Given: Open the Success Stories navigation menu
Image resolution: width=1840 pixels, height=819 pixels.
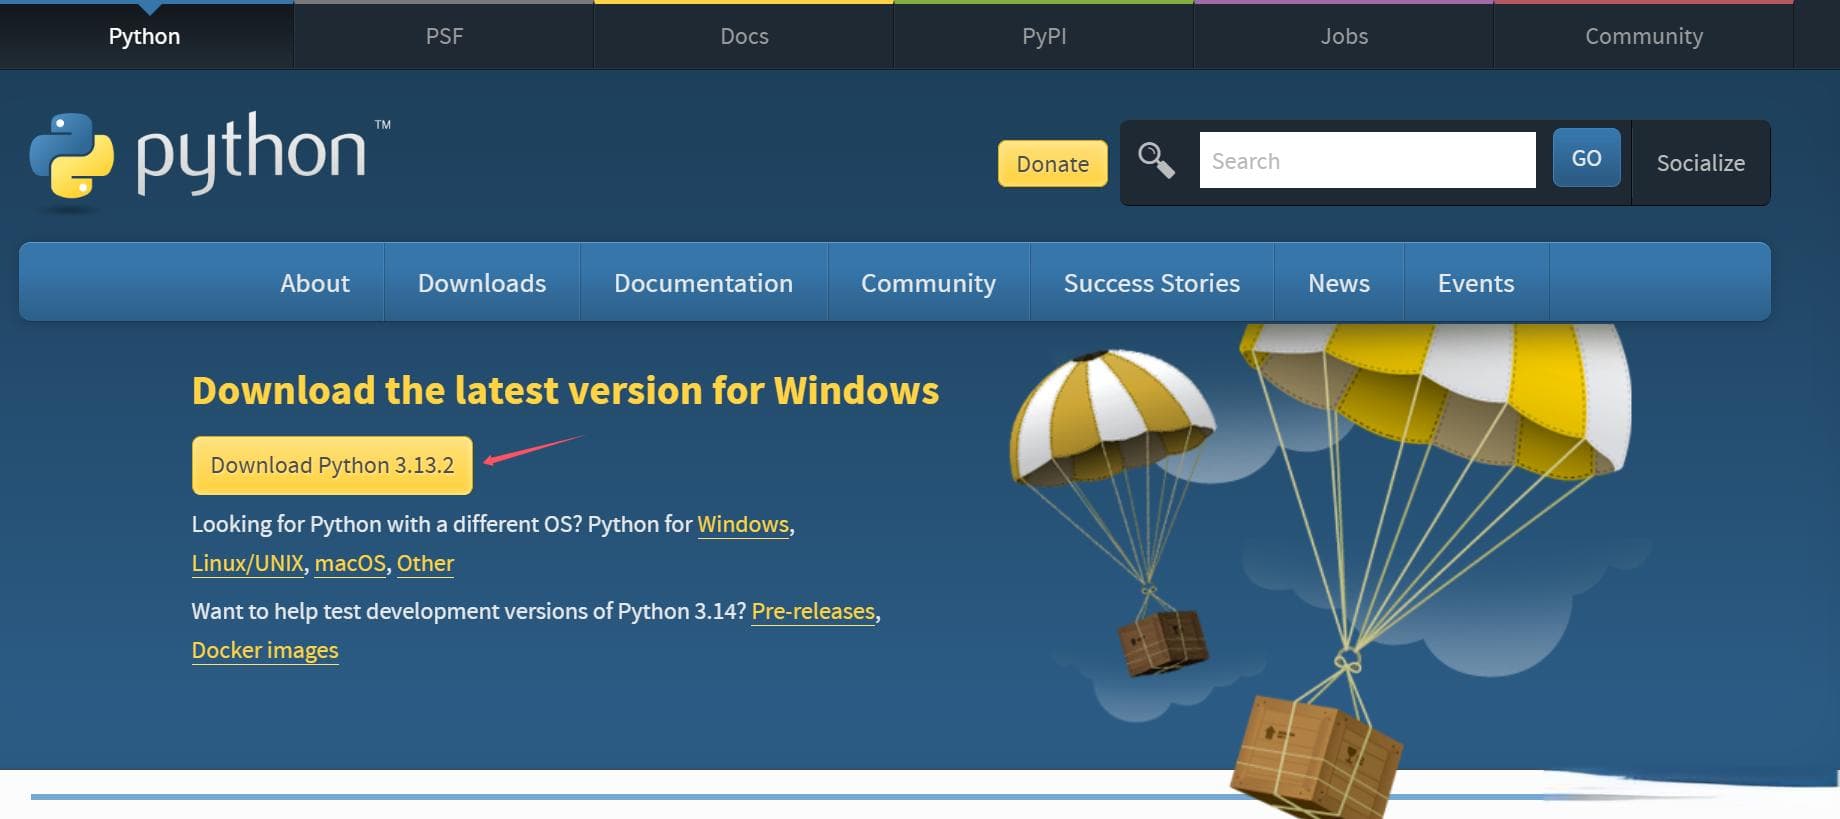Looking at the screenshot, I should click(x=1151, y=283).
